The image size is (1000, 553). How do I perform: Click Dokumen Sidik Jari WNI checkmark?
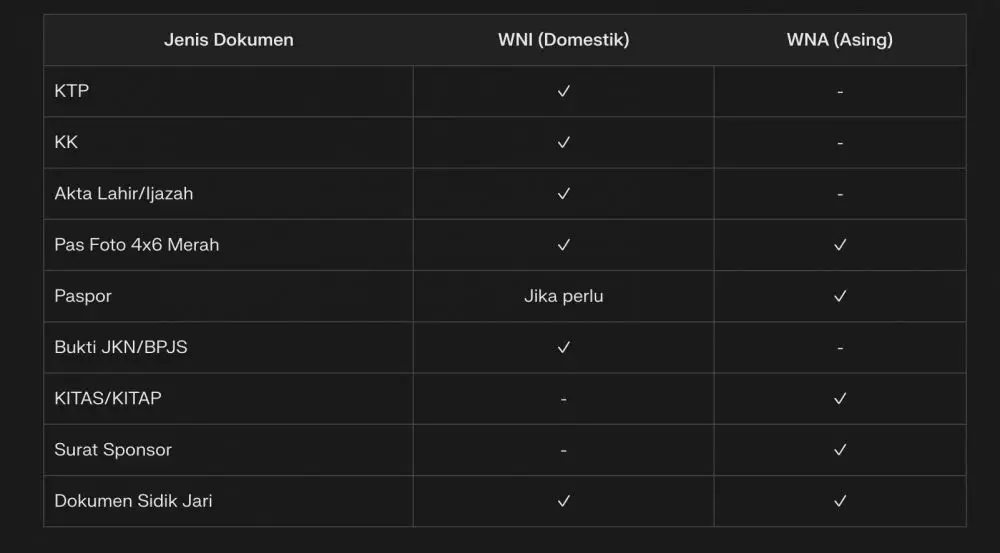point(564,500)
